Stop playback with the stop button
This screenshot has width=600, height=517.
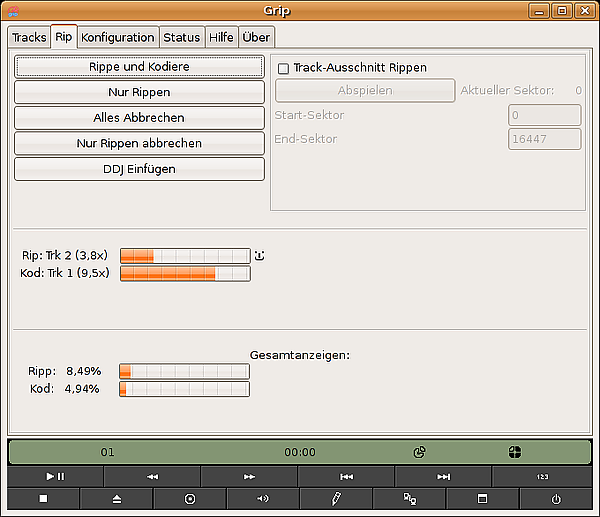click(43, 498)
